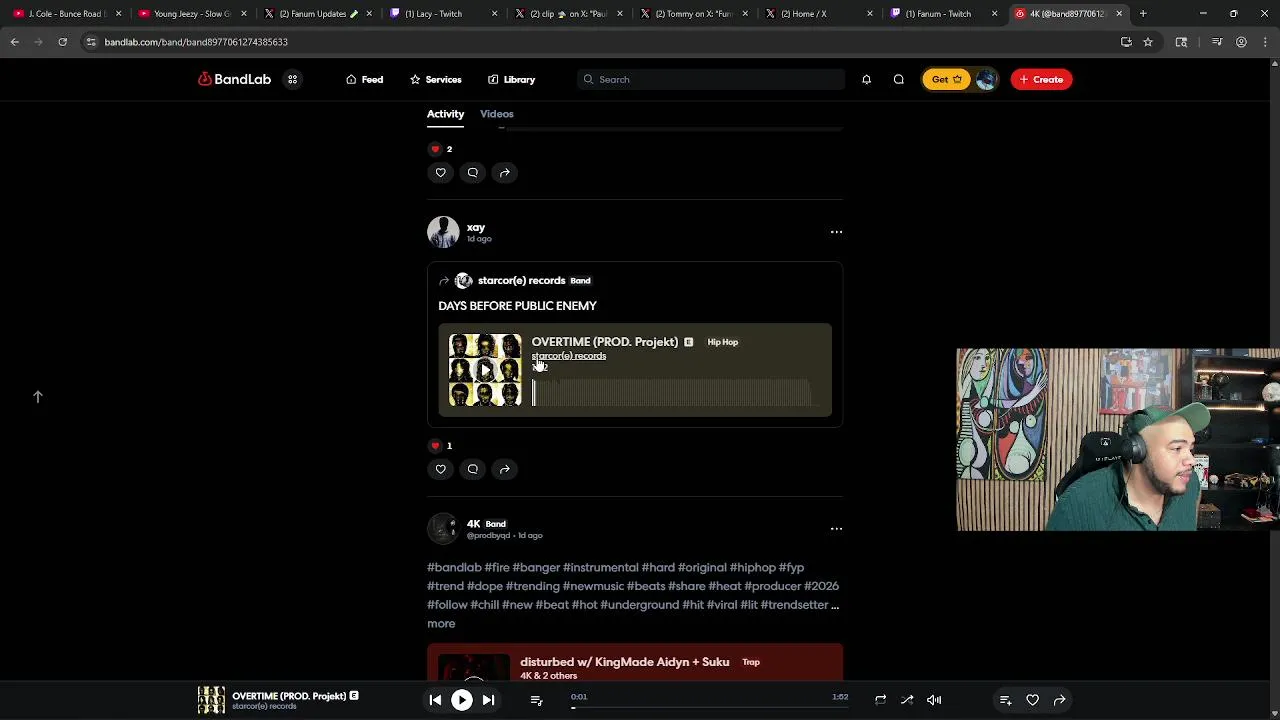The width and height of the screenshot is (1280, 720).
Task: Share the top post with 2 likes
Action: pyautogui.click(x=504, y=172)
